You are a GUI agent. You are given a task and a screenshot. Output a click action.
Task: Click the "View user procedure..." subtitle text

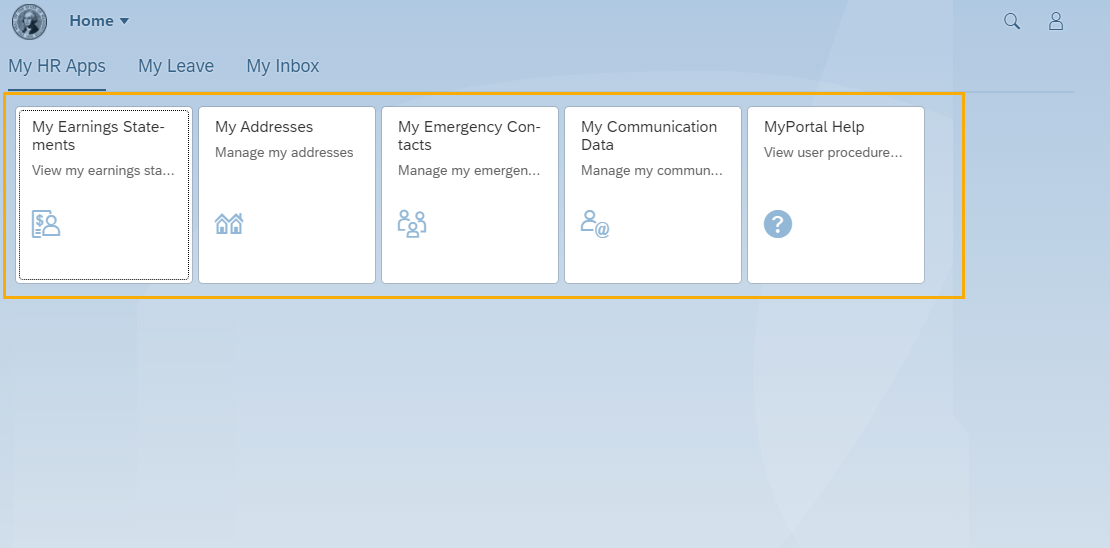pos(833,153)
